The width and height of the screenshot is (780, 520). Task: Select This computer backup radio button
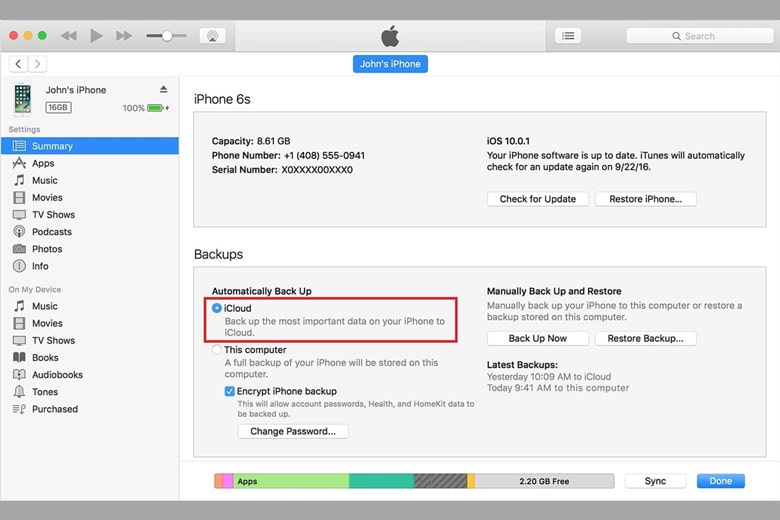[x=216, y=350]
